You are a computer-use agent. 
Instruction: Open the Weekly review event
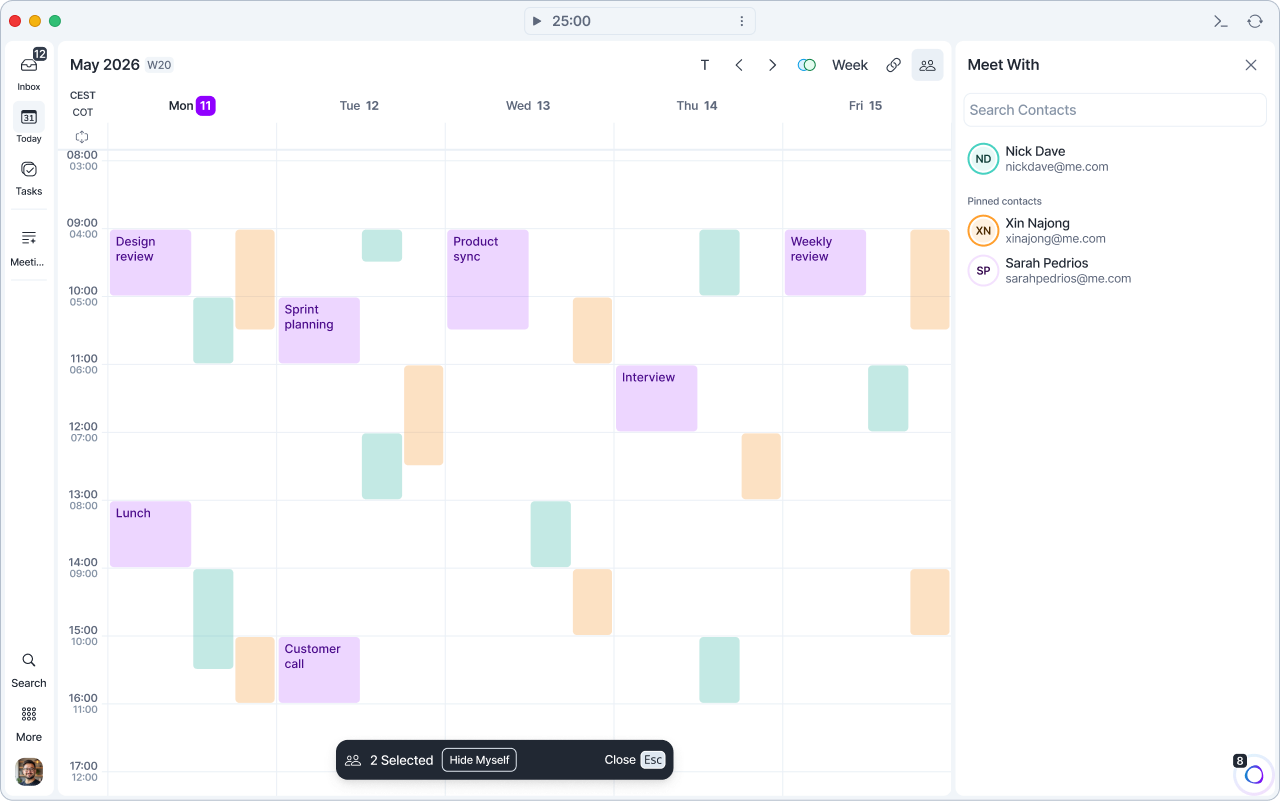click(825, 263)
